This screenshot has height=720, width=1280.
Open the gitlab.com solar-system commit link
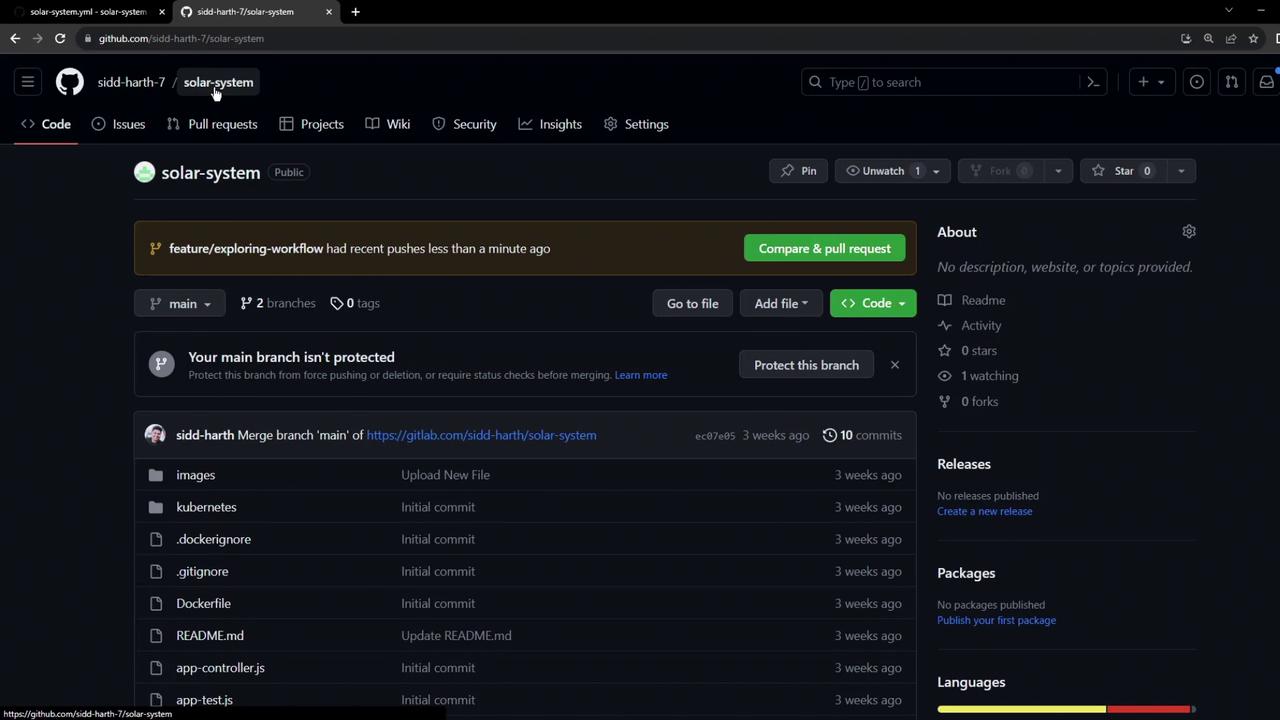point(481,435)
